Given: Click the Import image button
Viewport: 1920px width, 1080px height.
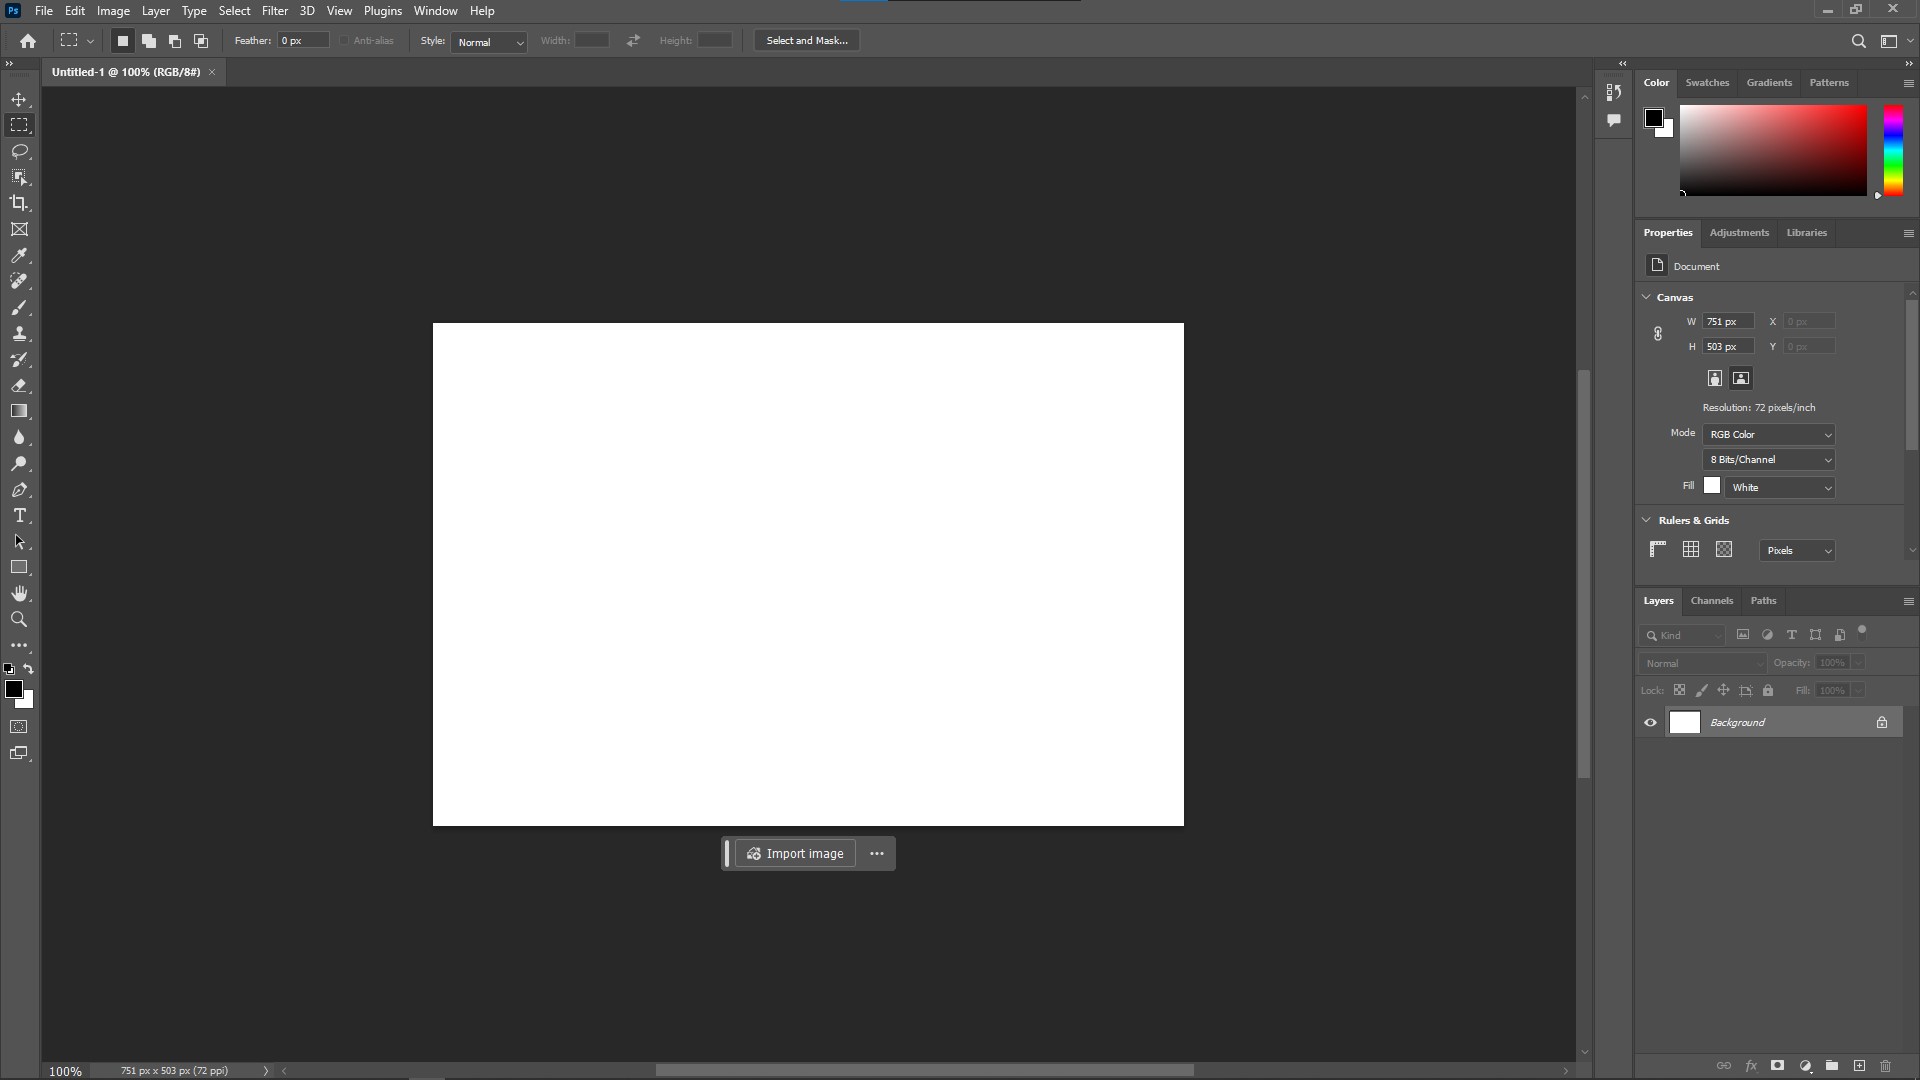Looking at the screenshot, I should (796, 854).
